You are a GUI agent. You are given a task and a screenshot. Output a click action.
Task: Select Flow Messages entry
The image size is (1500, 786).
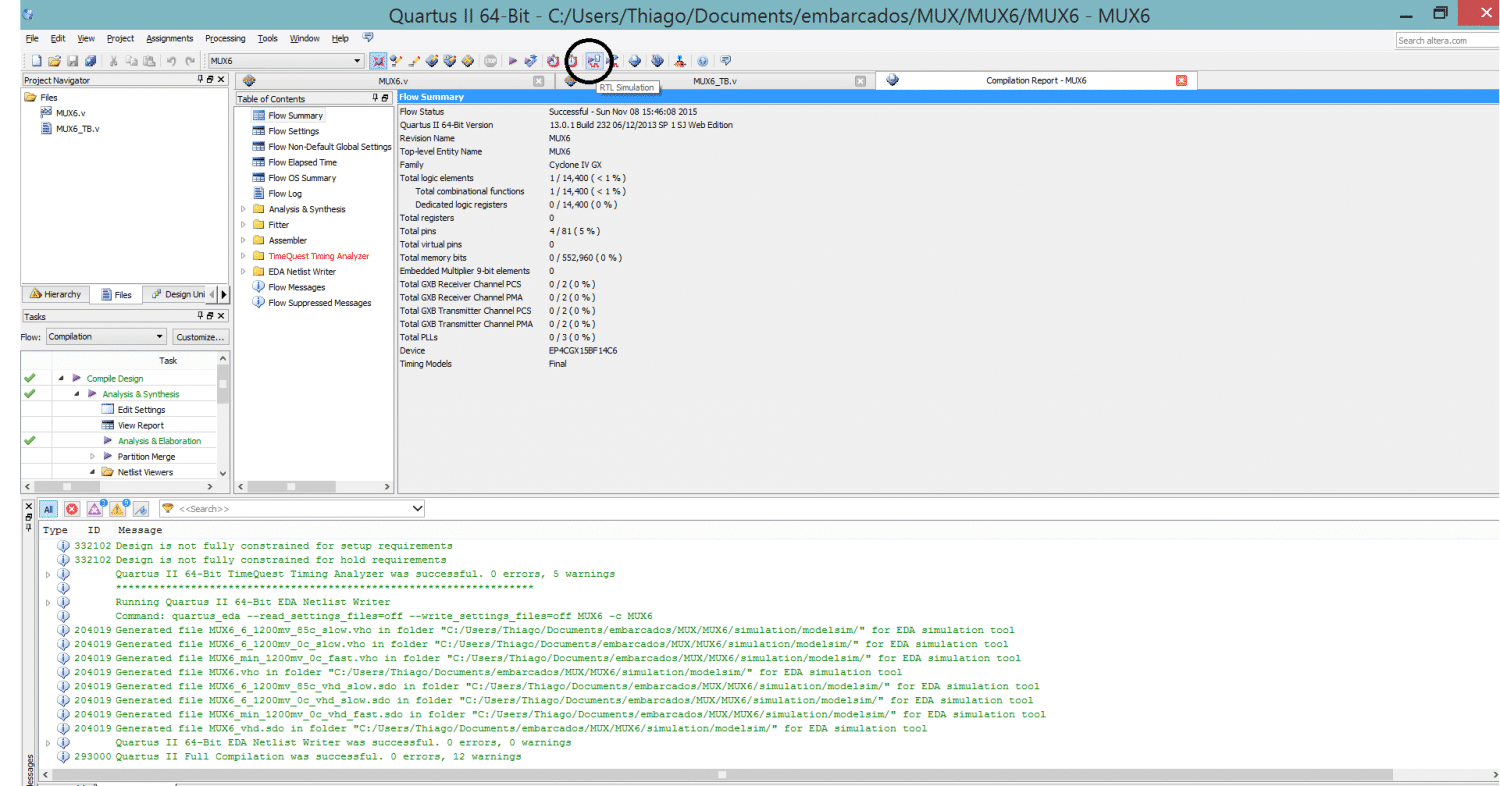[x=296, y=287]
